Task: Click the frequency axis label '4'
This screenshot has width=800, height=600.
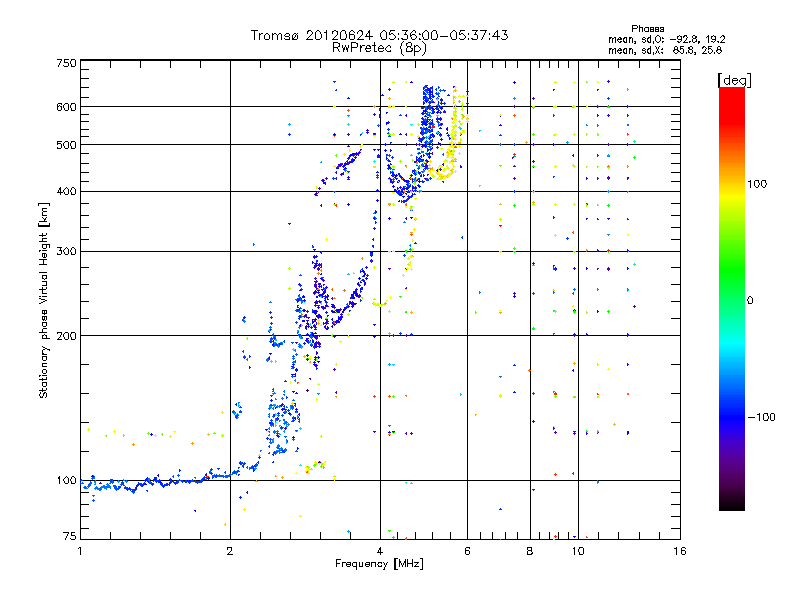Action: tap(380, 551)
